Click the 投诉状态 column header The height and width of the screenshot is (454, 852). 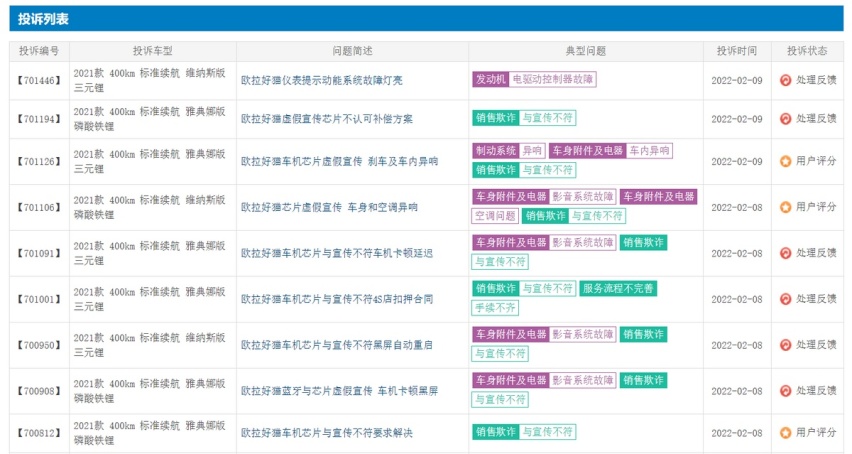pyautogui.click(x=807, y=51)
